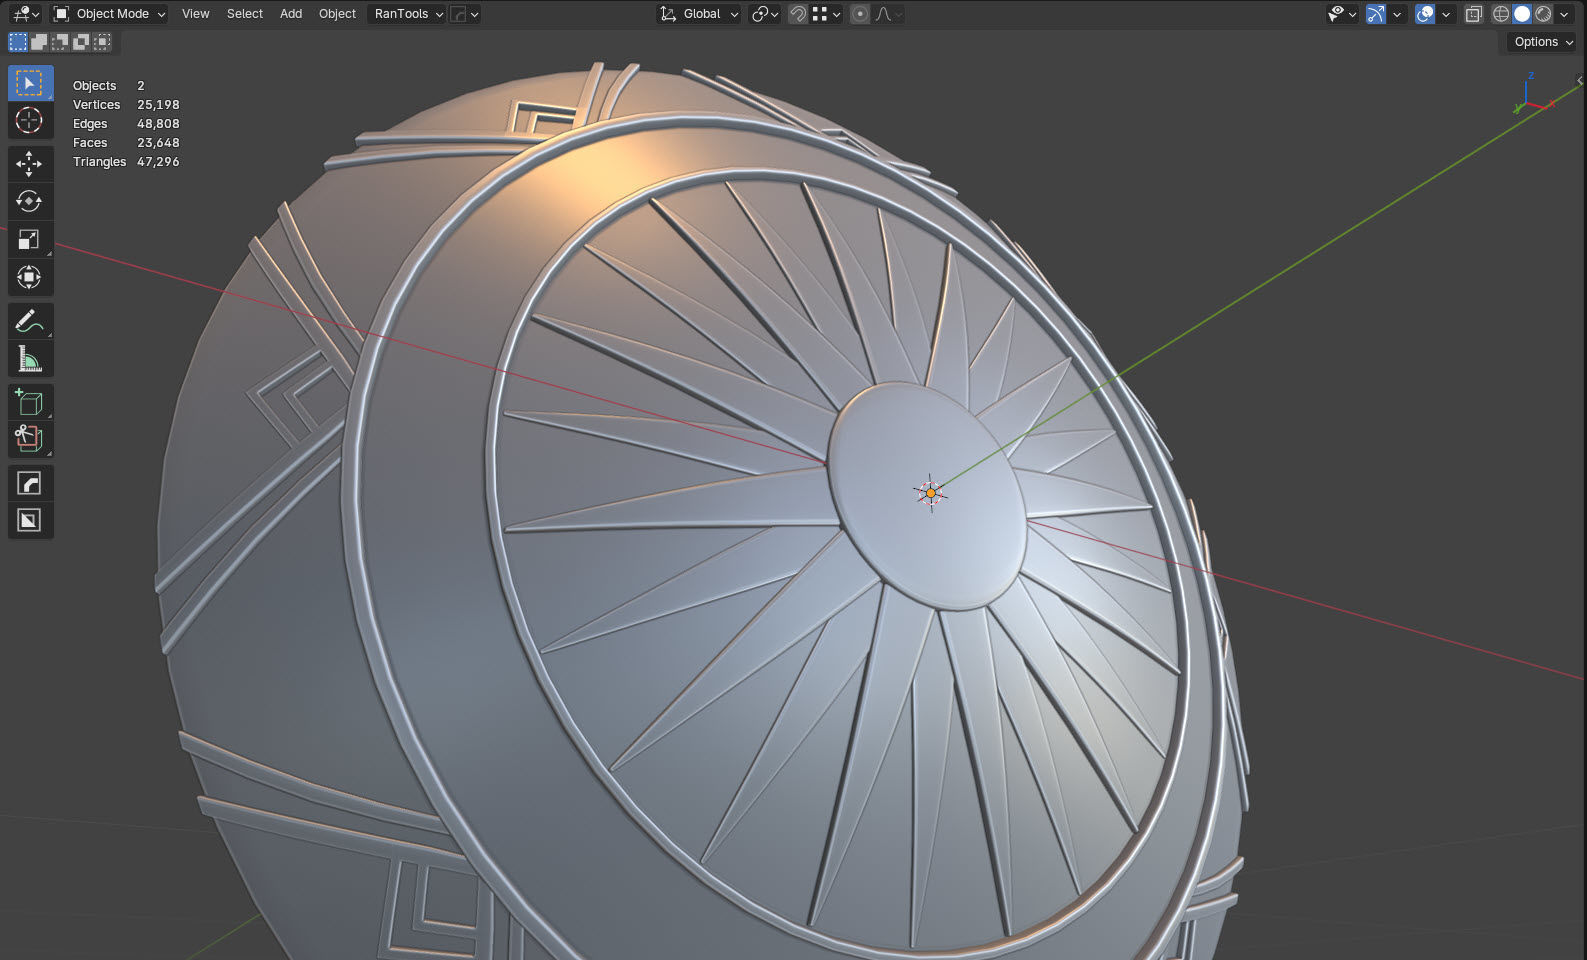Screen dimensions: 1587x960
Task: Toggle snapping magnet
Action: [798, 14]
